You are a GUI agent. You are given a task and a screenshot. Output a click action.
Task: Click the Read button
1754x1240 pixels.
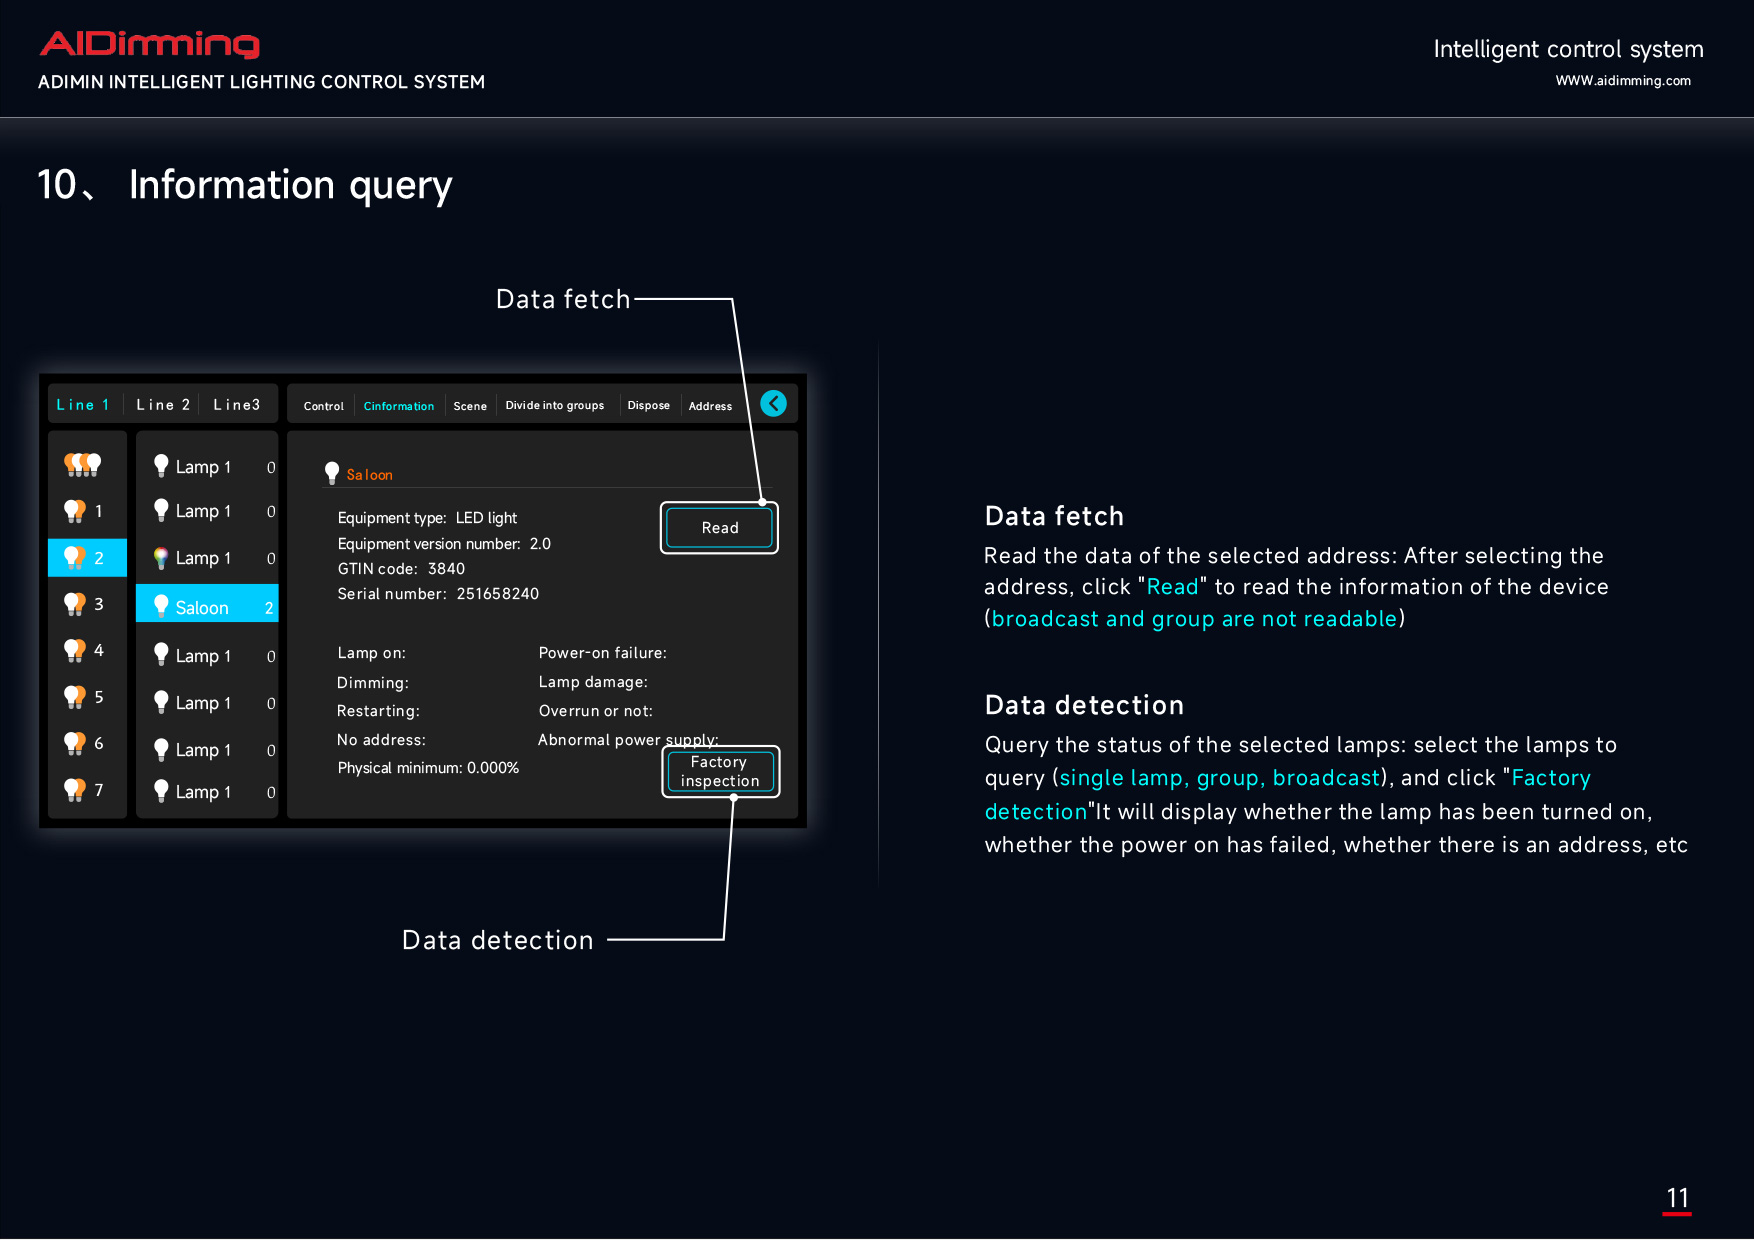click(x=720, y=528)
